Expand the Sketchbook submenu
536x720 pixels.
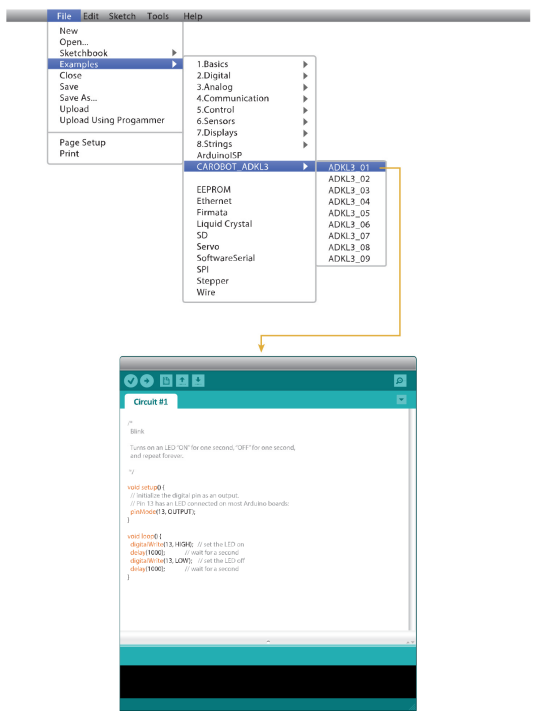pyautogui.click(x=115, y=53)
